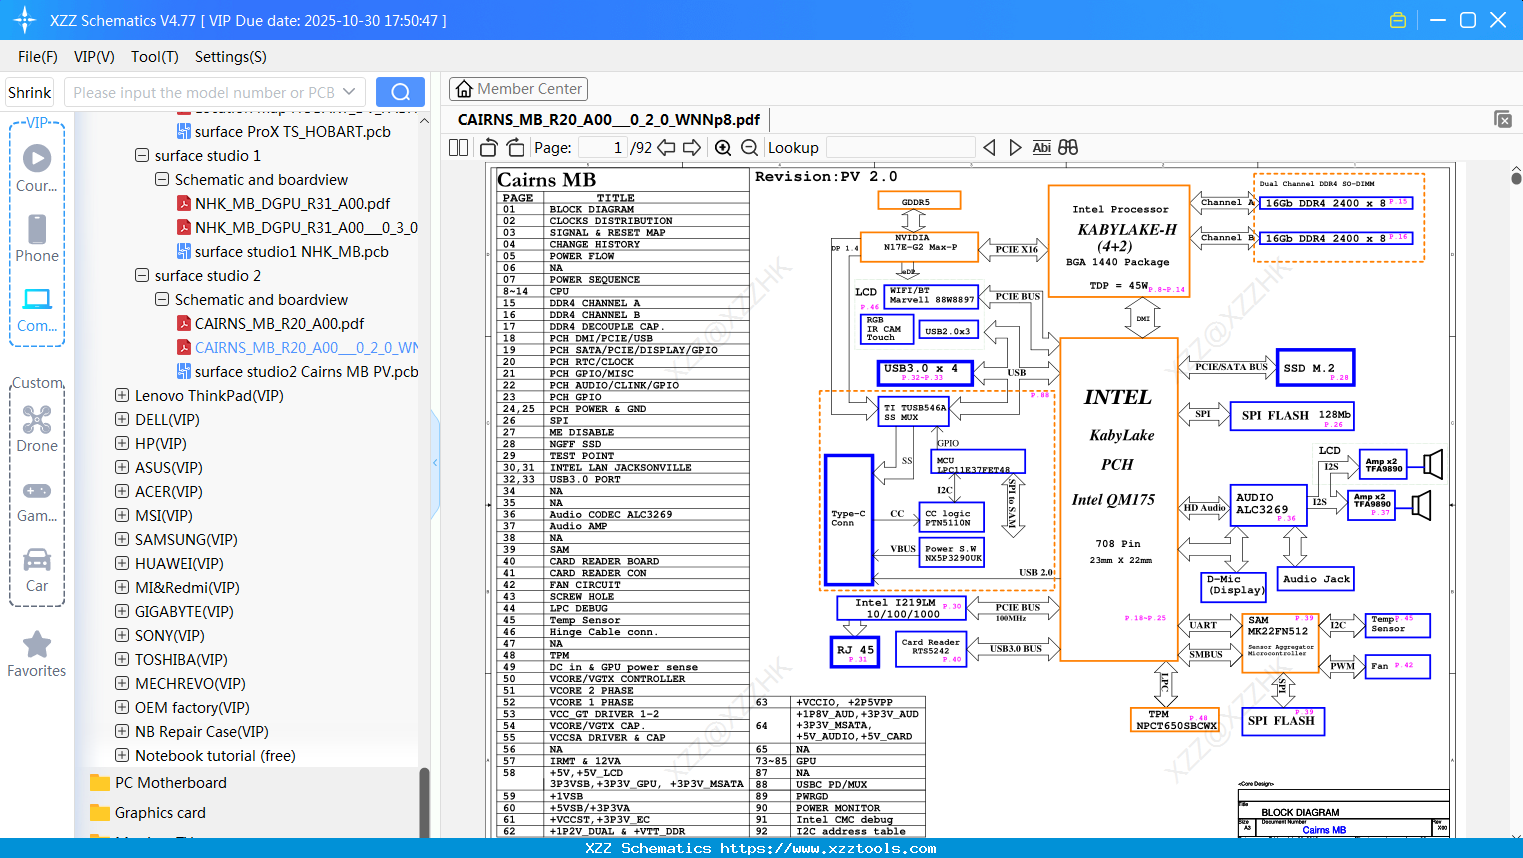The width and height of the screenshot is (1523, 858).
Task: Rotate the page clockwise
Action: coord(516,148)
